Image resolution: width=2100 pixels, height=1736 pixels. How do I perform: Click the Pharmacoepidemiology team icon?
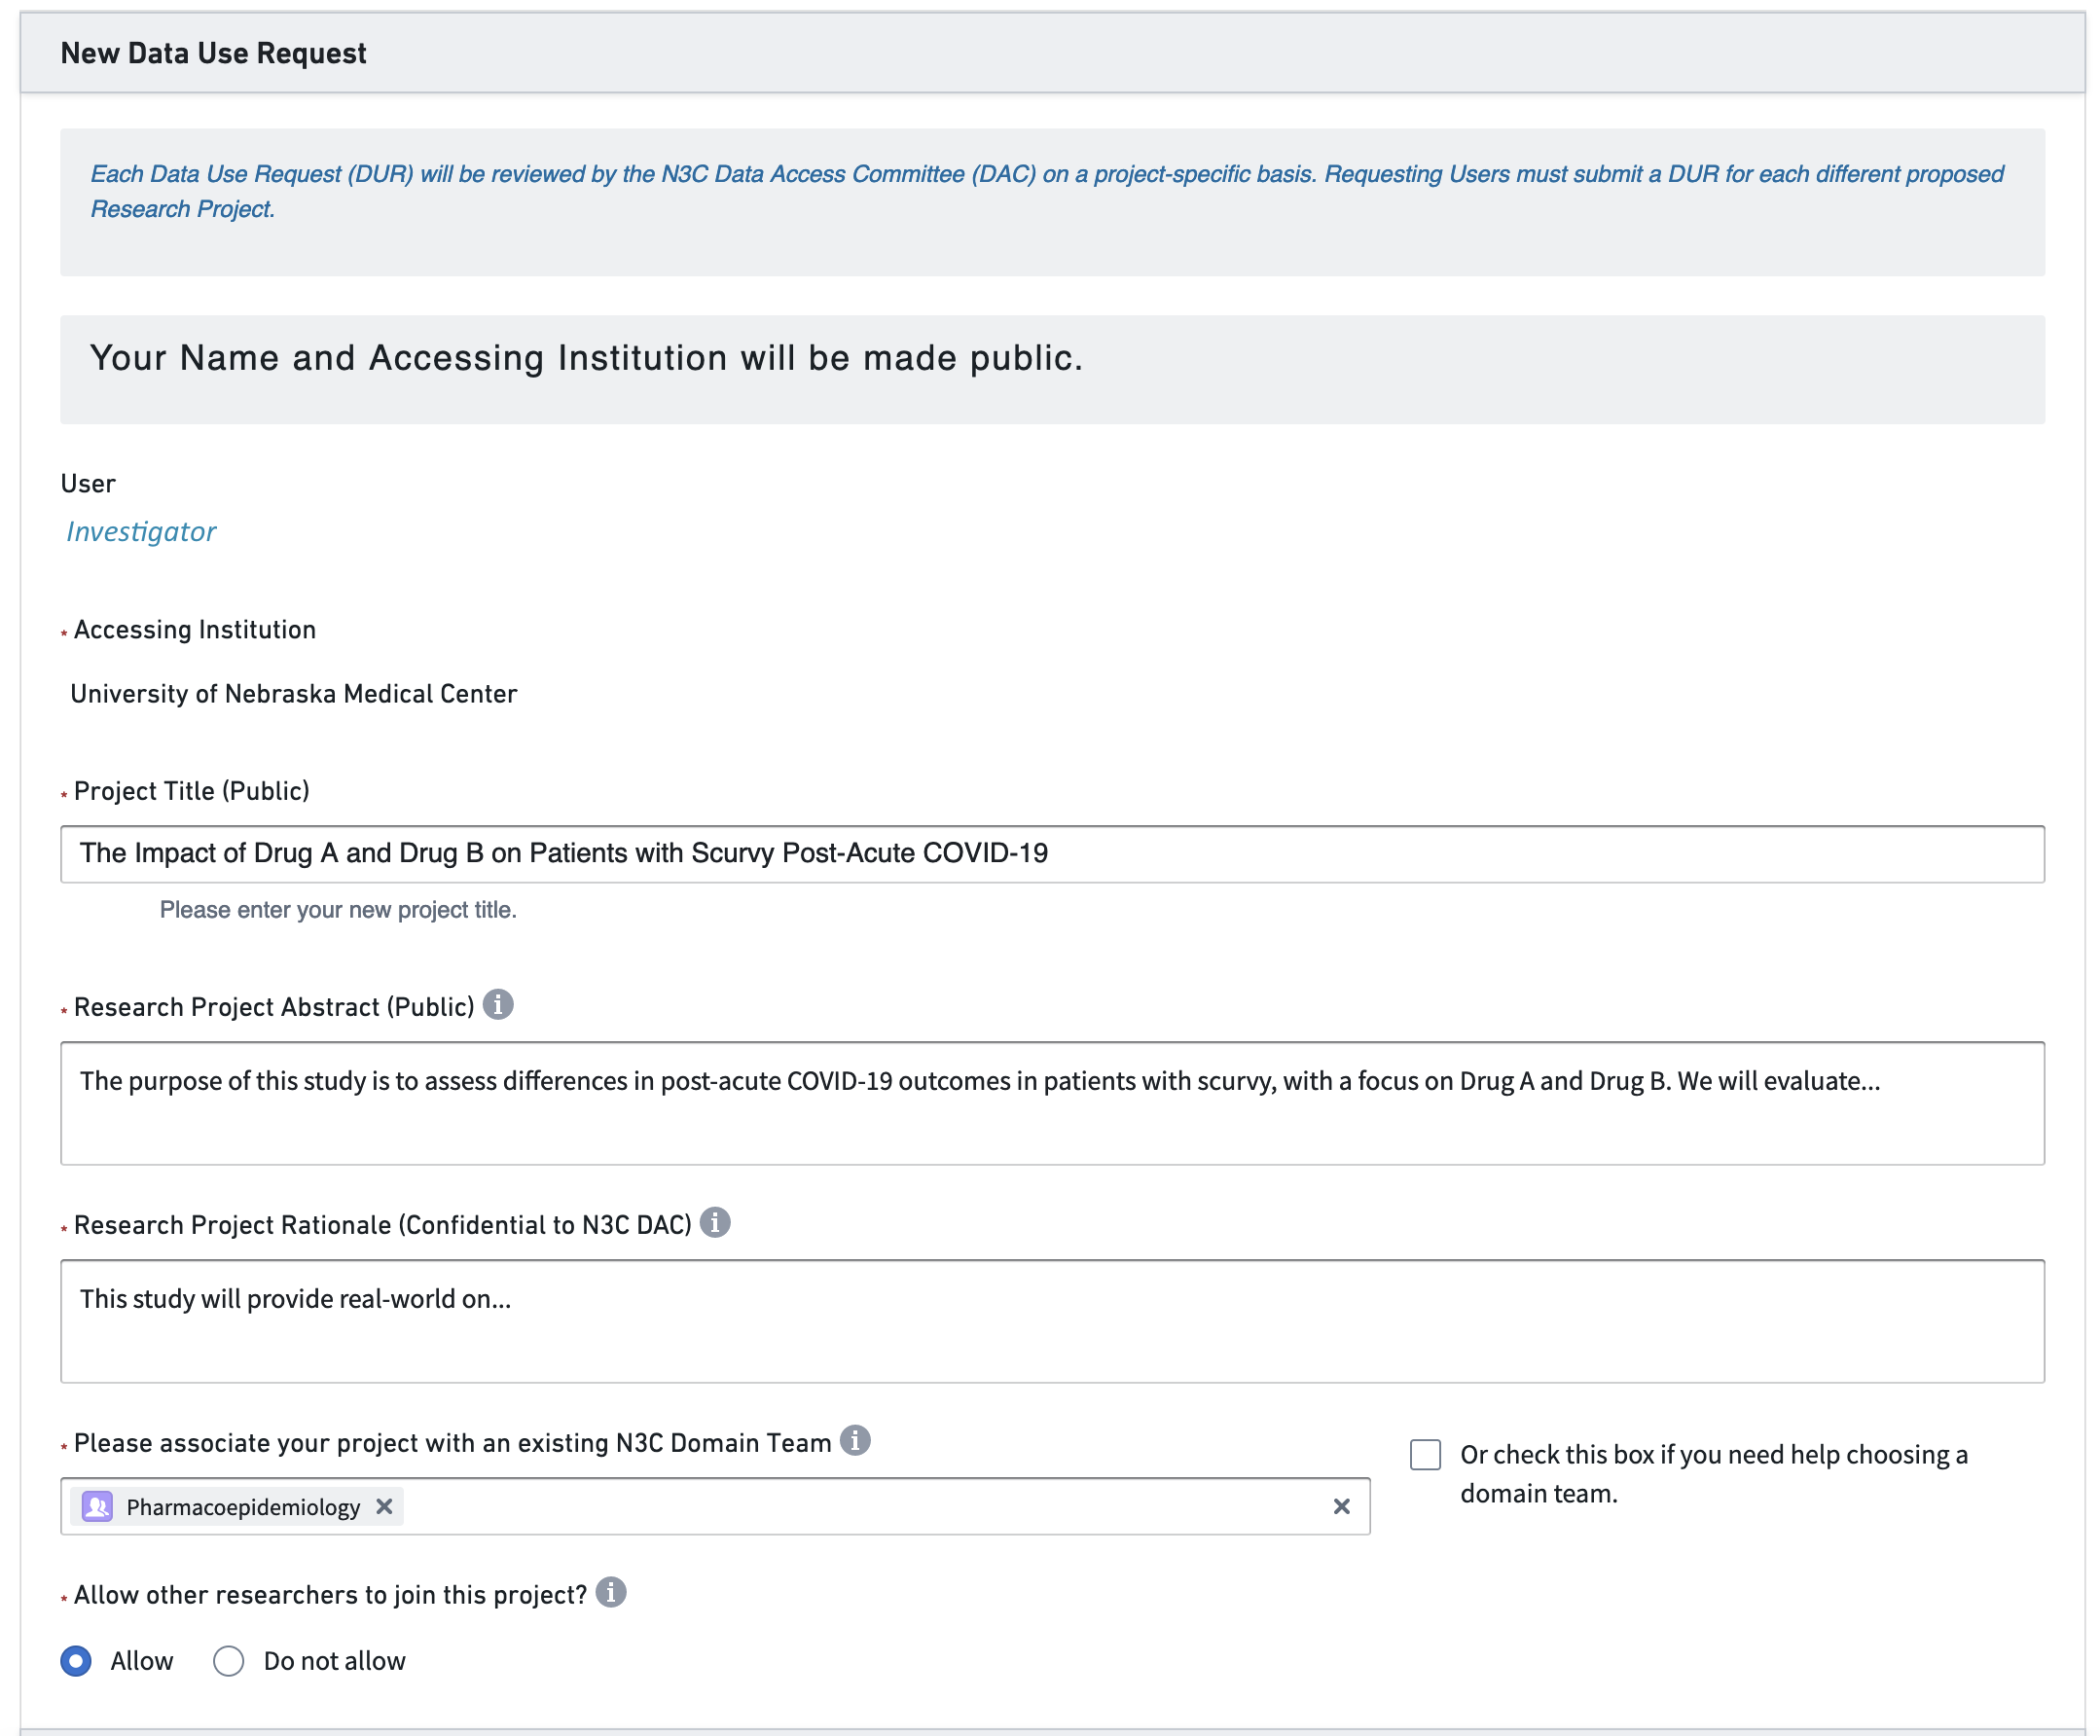pyautogui.click(x=97, y=1506)
